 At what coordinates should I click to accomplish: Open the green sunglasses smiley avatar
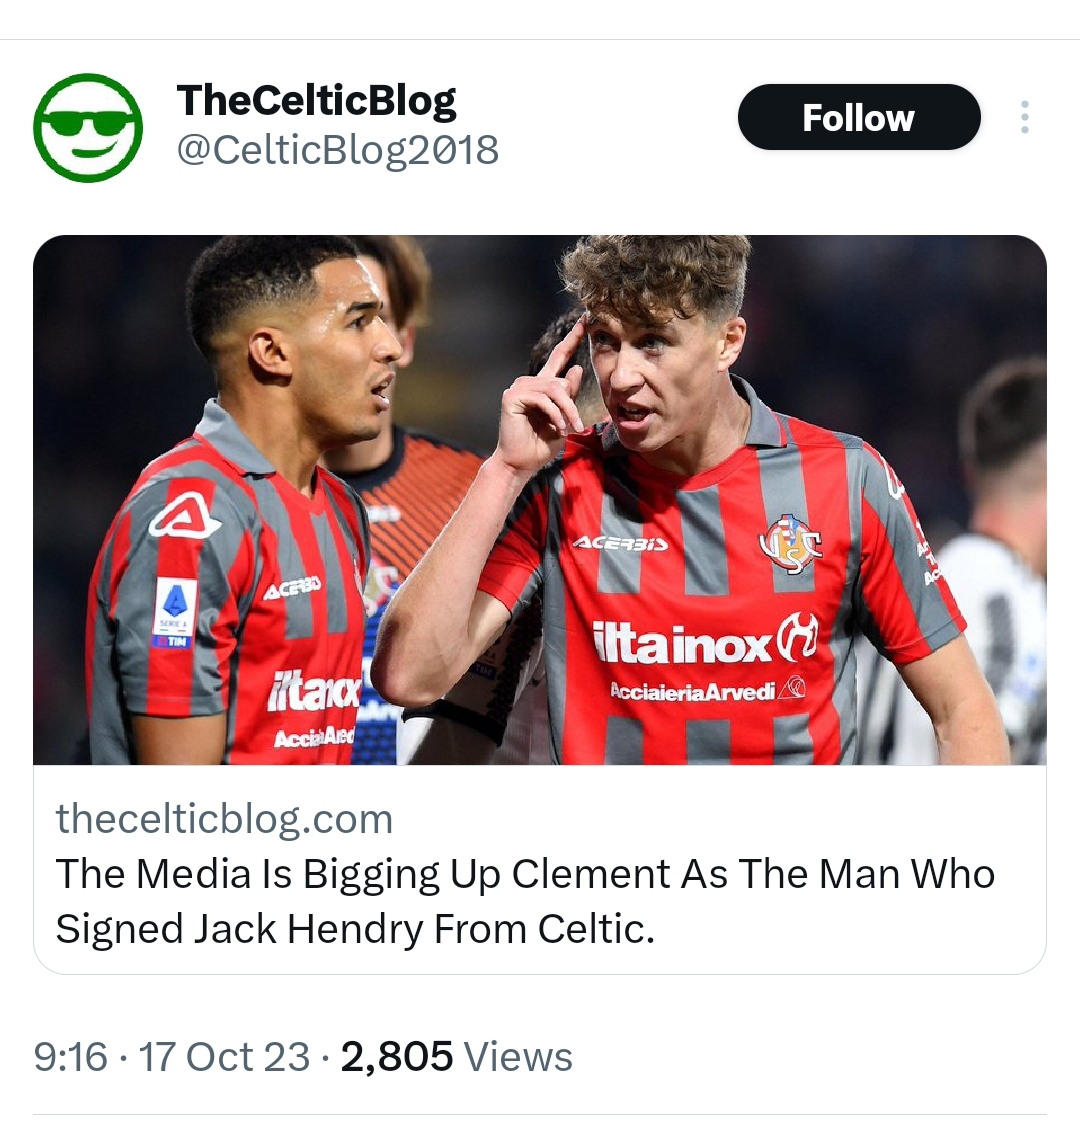88,128
